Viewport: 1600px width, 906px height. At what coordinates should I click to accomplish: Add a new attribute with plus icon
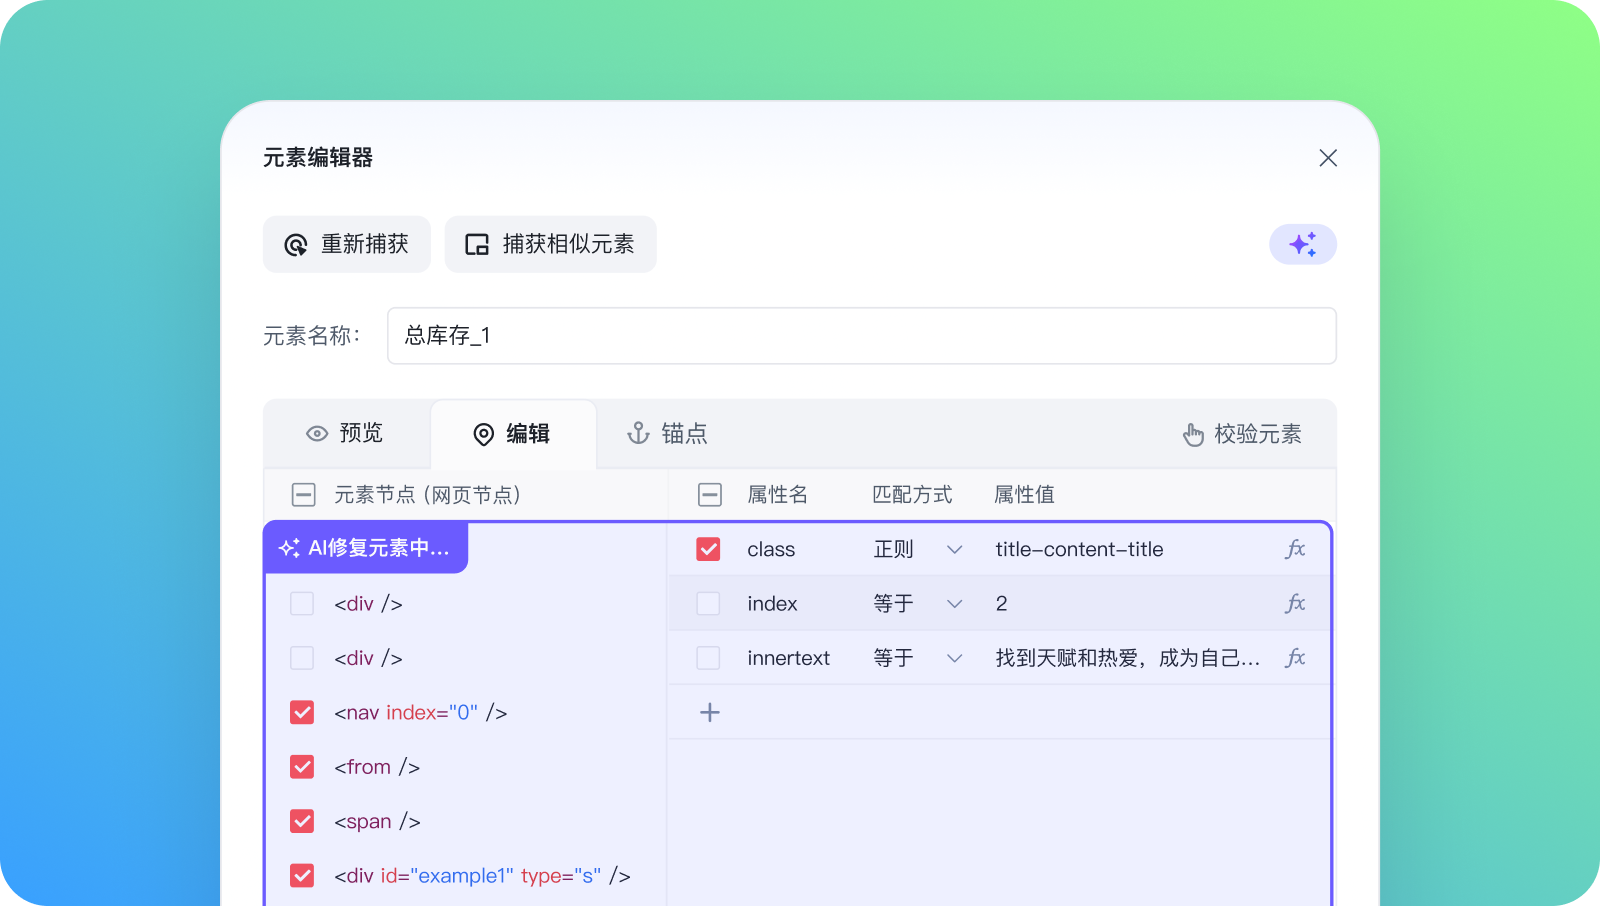pyautogui.click(x=709, y=712)
